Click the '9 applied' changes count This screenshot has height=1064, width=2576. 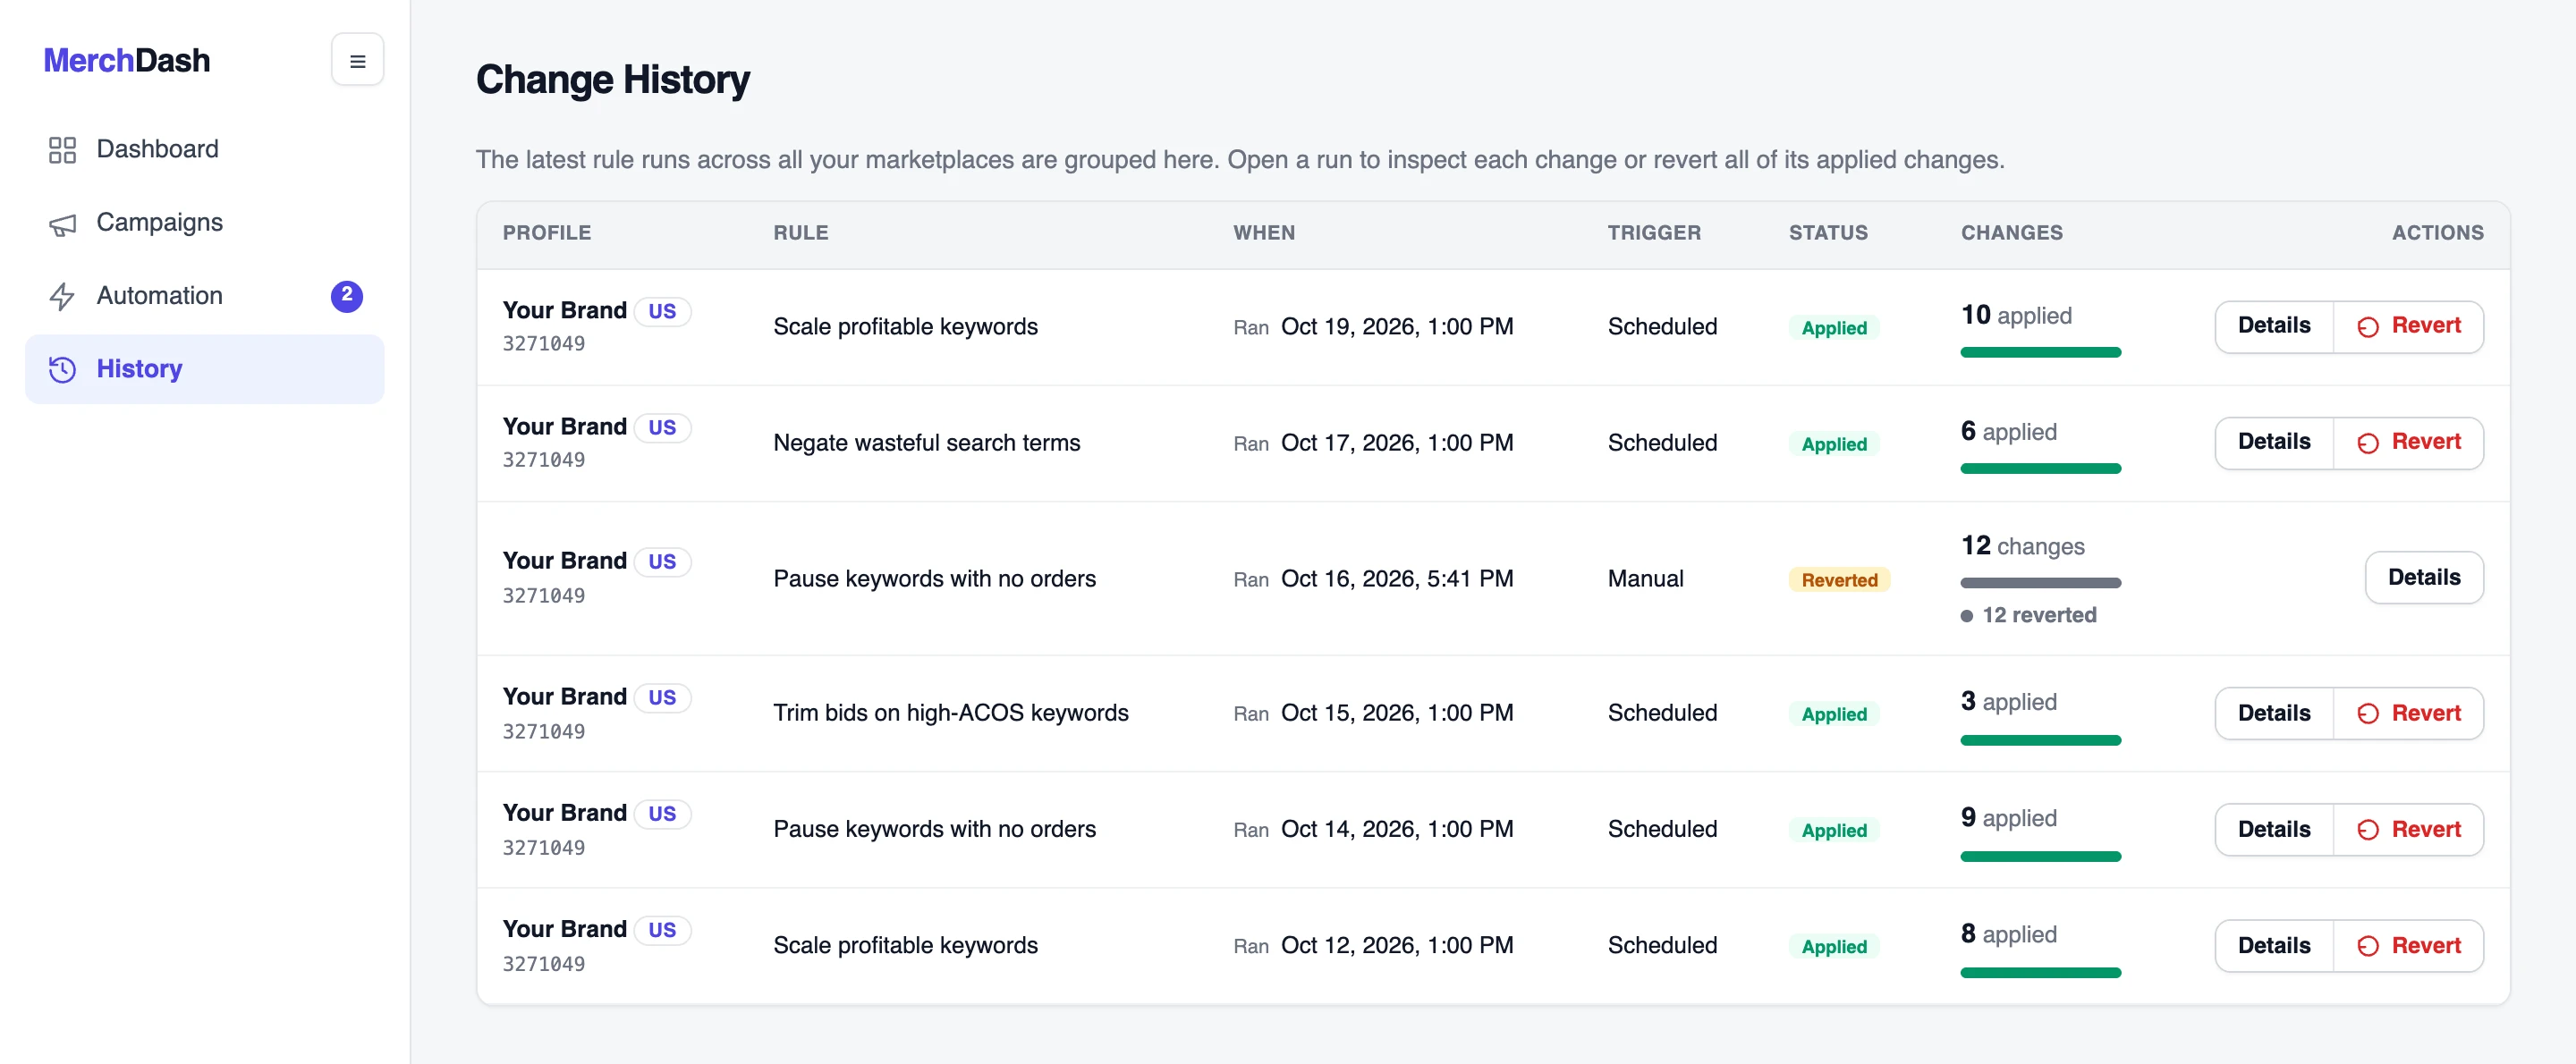pyautogui.click(x=2008, y=817)
